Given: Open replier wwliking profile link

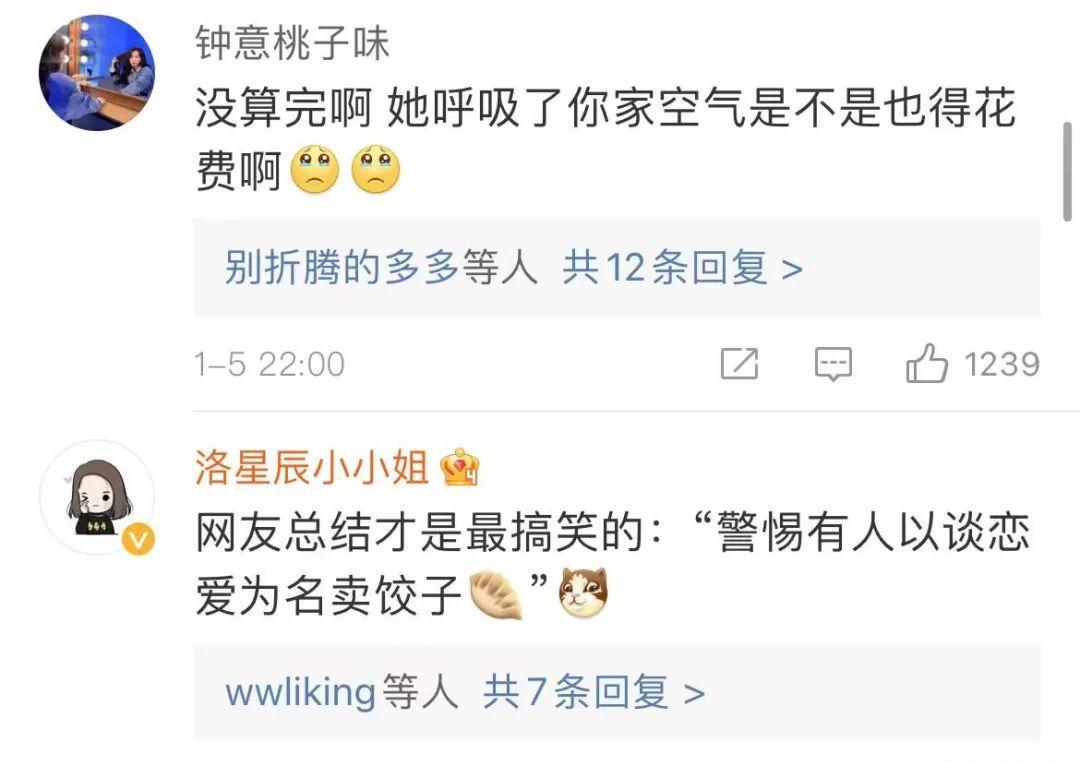Looking at the screenshot, I should 300,691.
